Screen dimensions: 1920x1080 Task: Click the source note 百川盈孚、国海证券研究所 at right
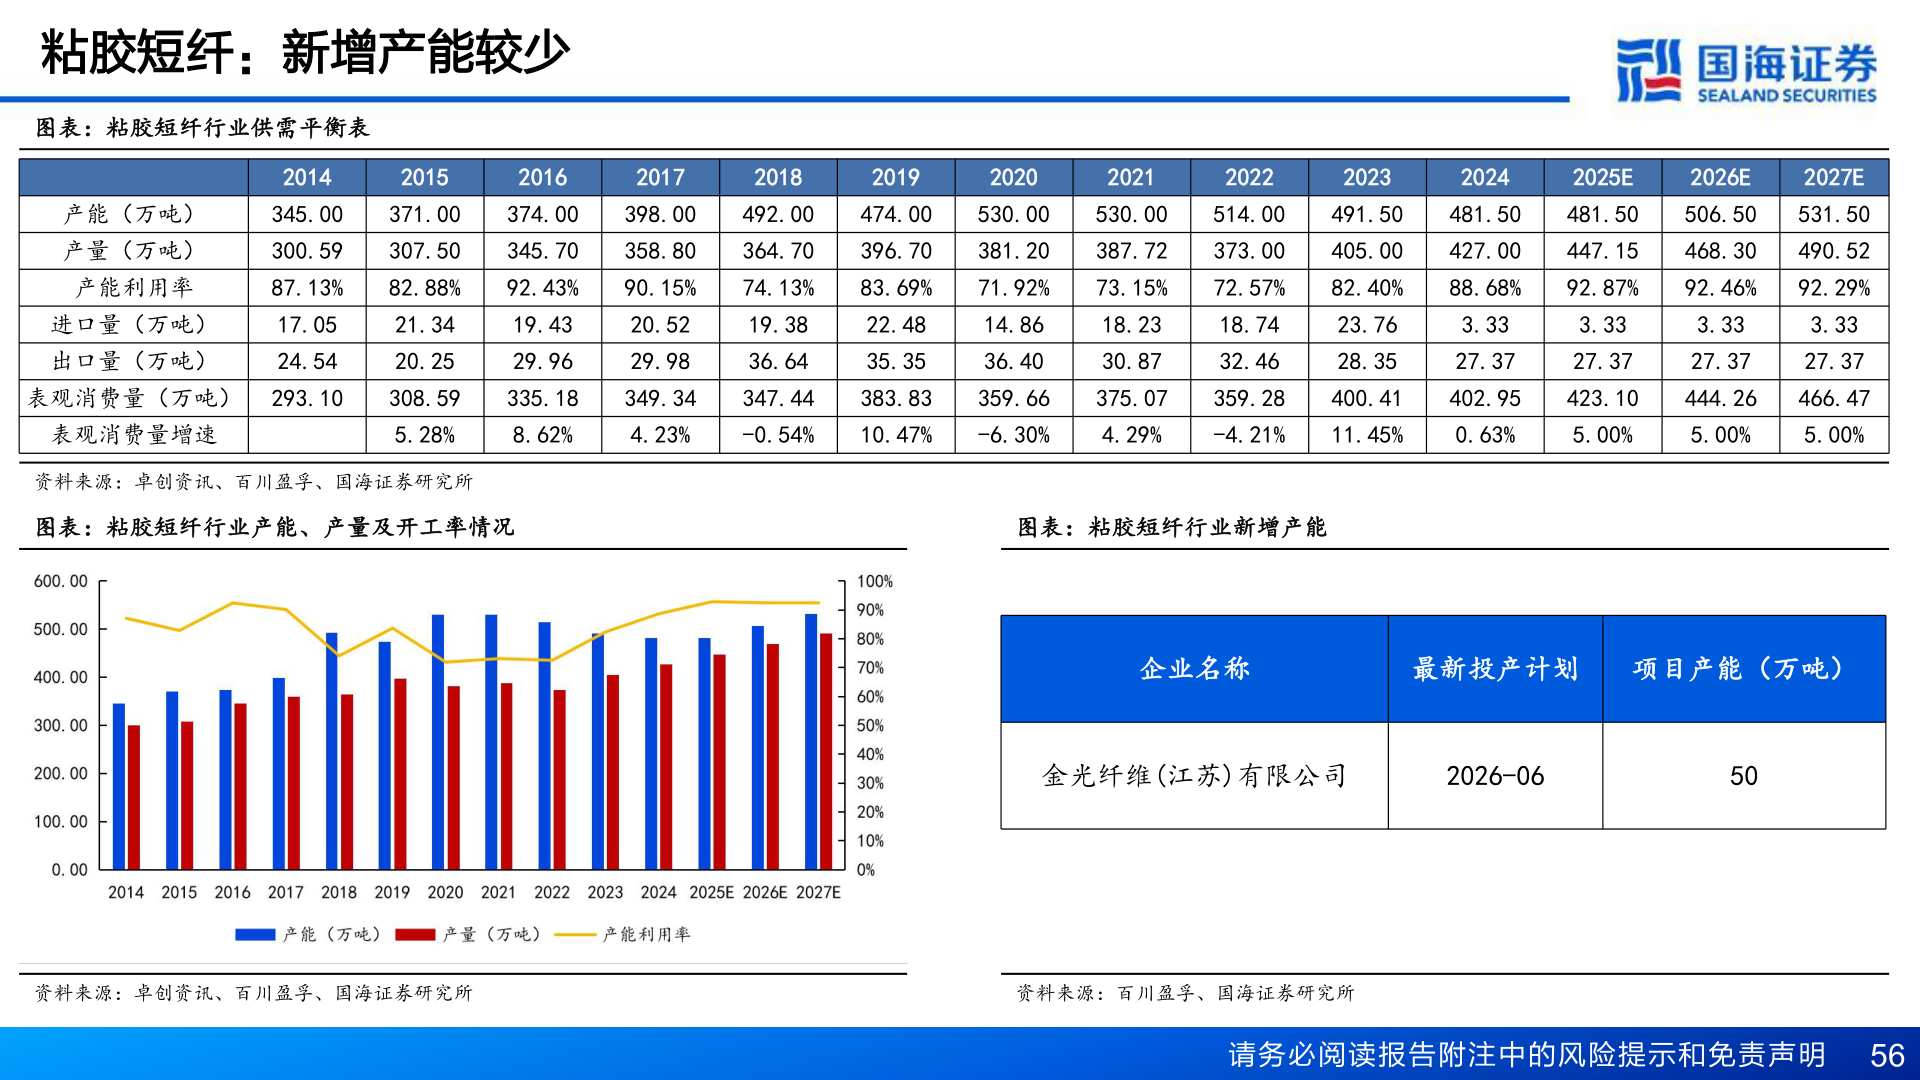pos(1185,993)
